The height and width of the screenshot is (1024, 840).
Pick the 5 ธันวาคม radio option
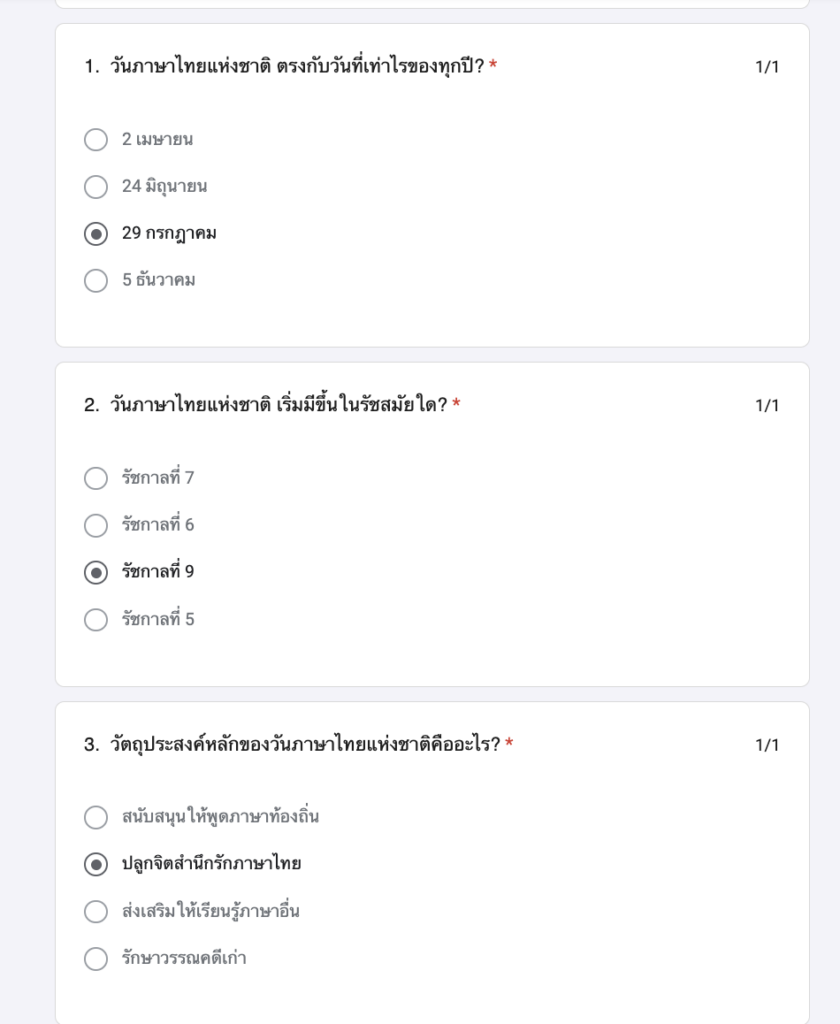pos(96,281)
